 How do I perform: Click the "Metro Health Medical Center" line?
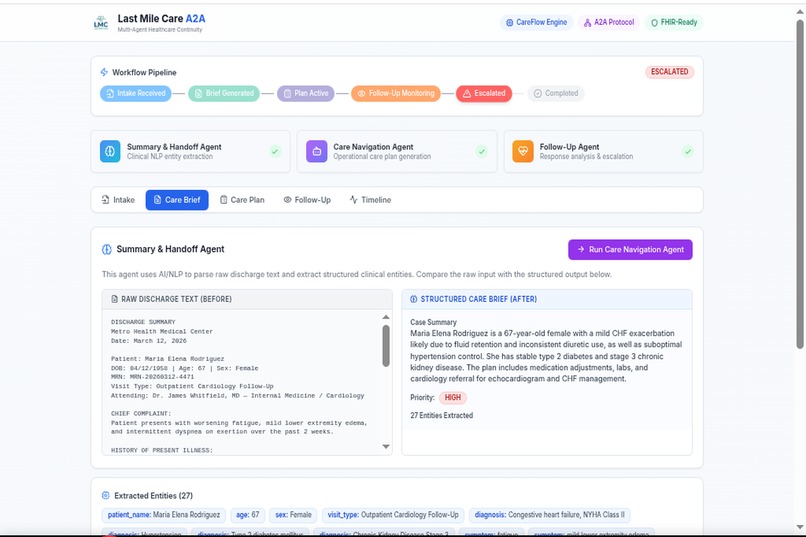[162, 331]
